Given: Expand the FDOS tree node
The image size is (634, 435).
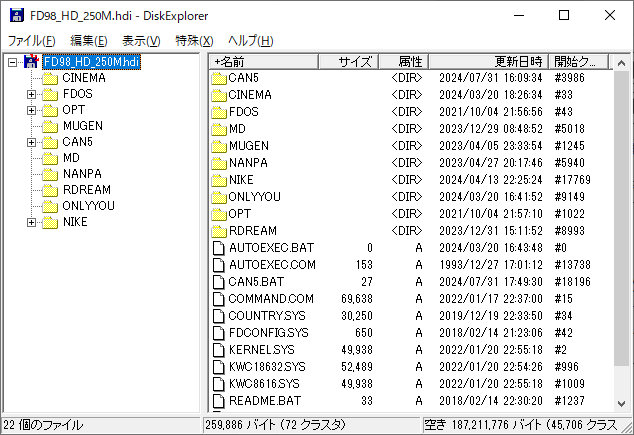Looking at the screenshot, I should (32, 94).
